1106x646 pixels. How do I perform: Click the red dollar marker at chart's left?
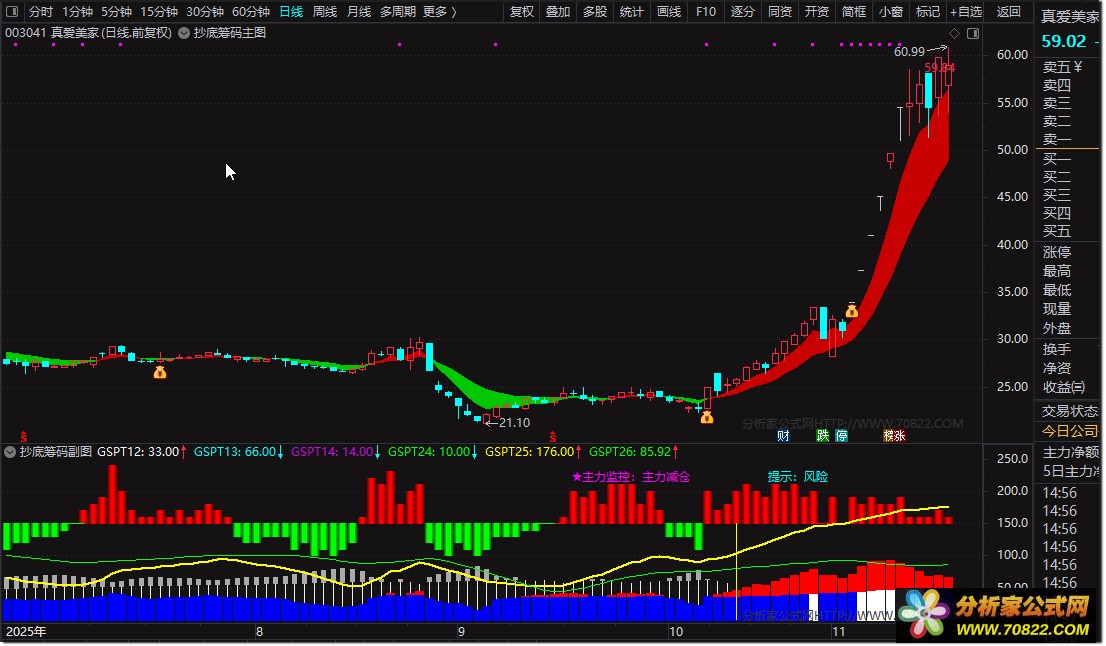[23, 437]
